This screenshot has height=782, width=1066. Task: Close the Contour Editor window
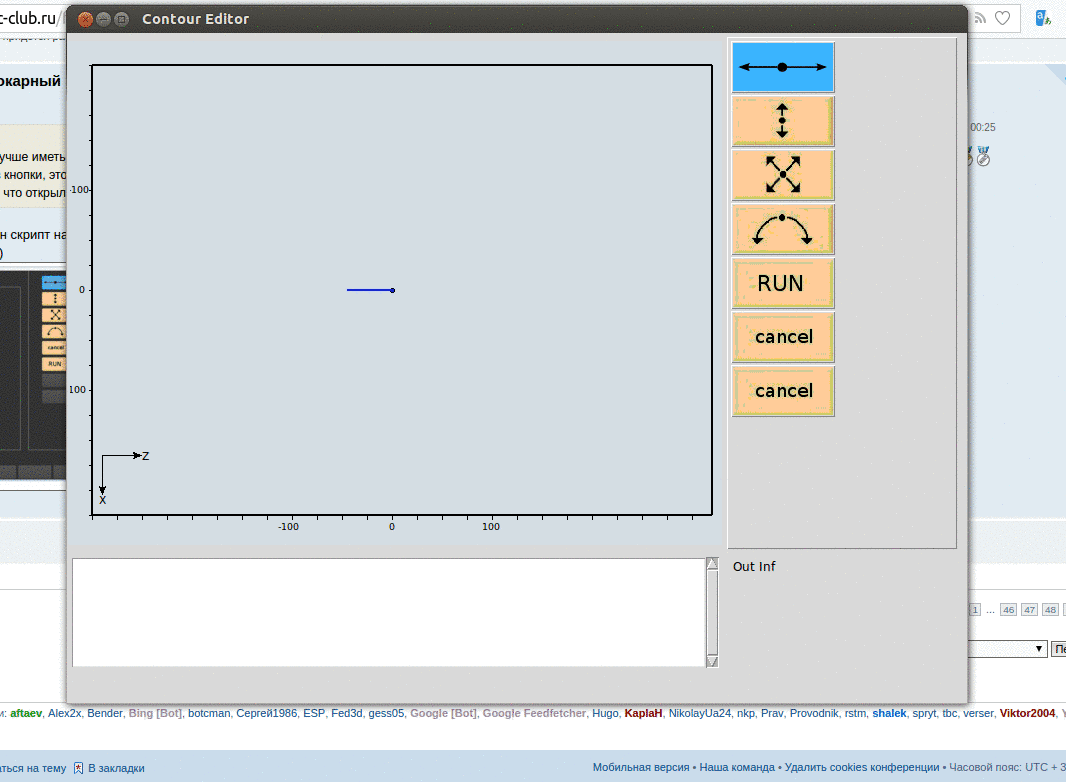click(85, 19)
